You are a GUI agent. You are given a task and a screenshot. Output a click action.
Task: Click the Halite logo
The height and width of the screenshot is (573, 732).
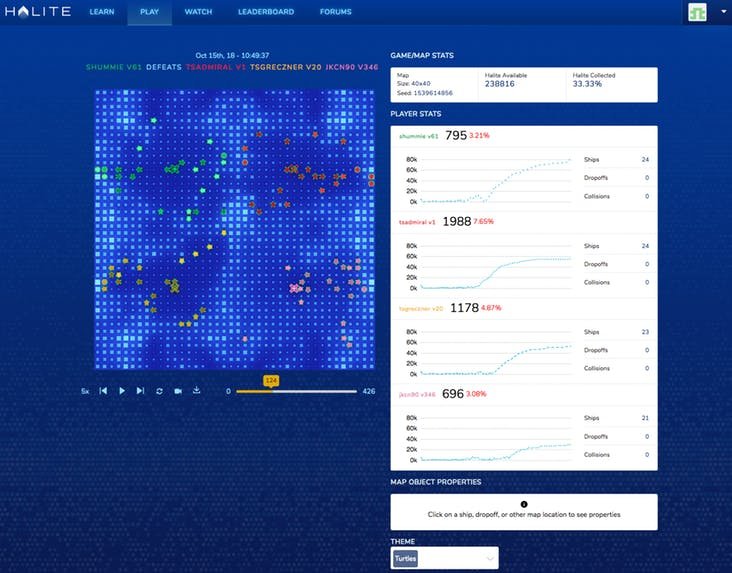pos(38,11)
